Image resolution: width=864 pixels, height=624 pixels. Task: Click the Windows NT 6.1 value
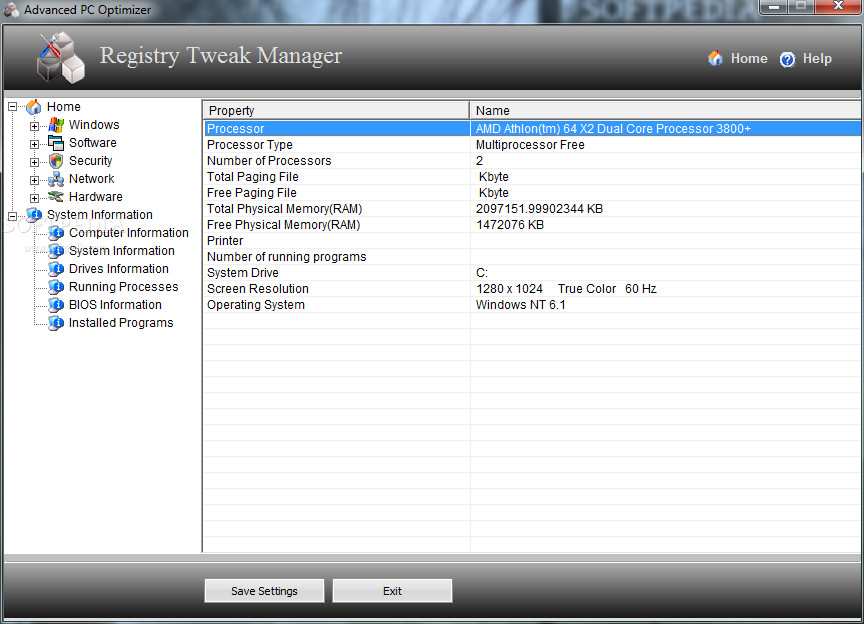(x=521, y=304)
